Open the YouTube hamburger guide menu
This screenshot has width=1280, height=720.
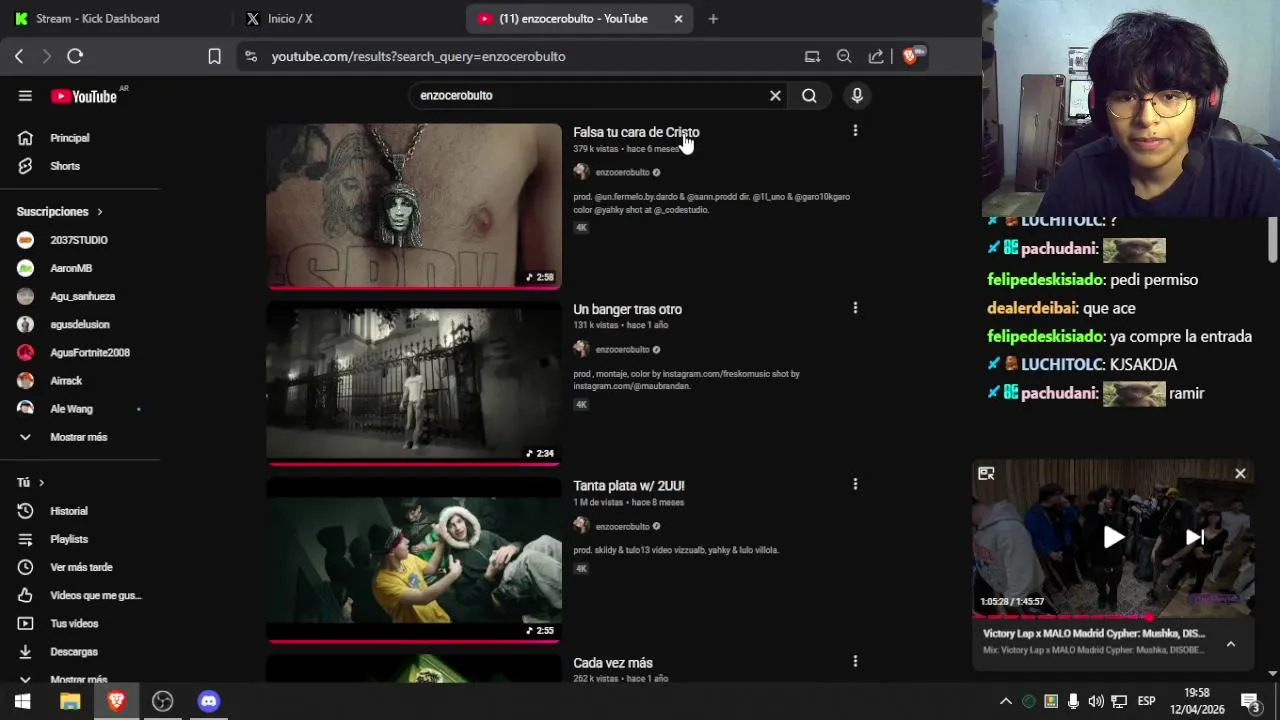coord(25,96)
